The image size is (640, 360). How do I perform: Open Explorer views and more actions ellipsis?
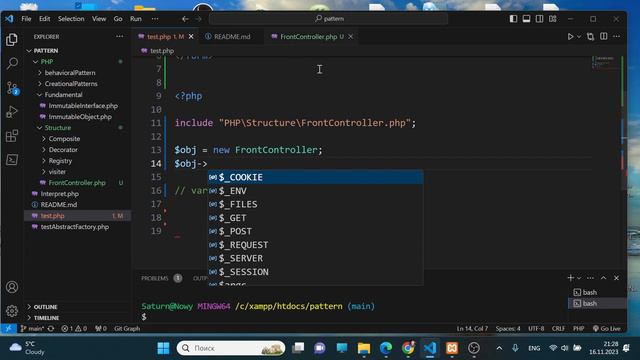[x=119, y=37]
